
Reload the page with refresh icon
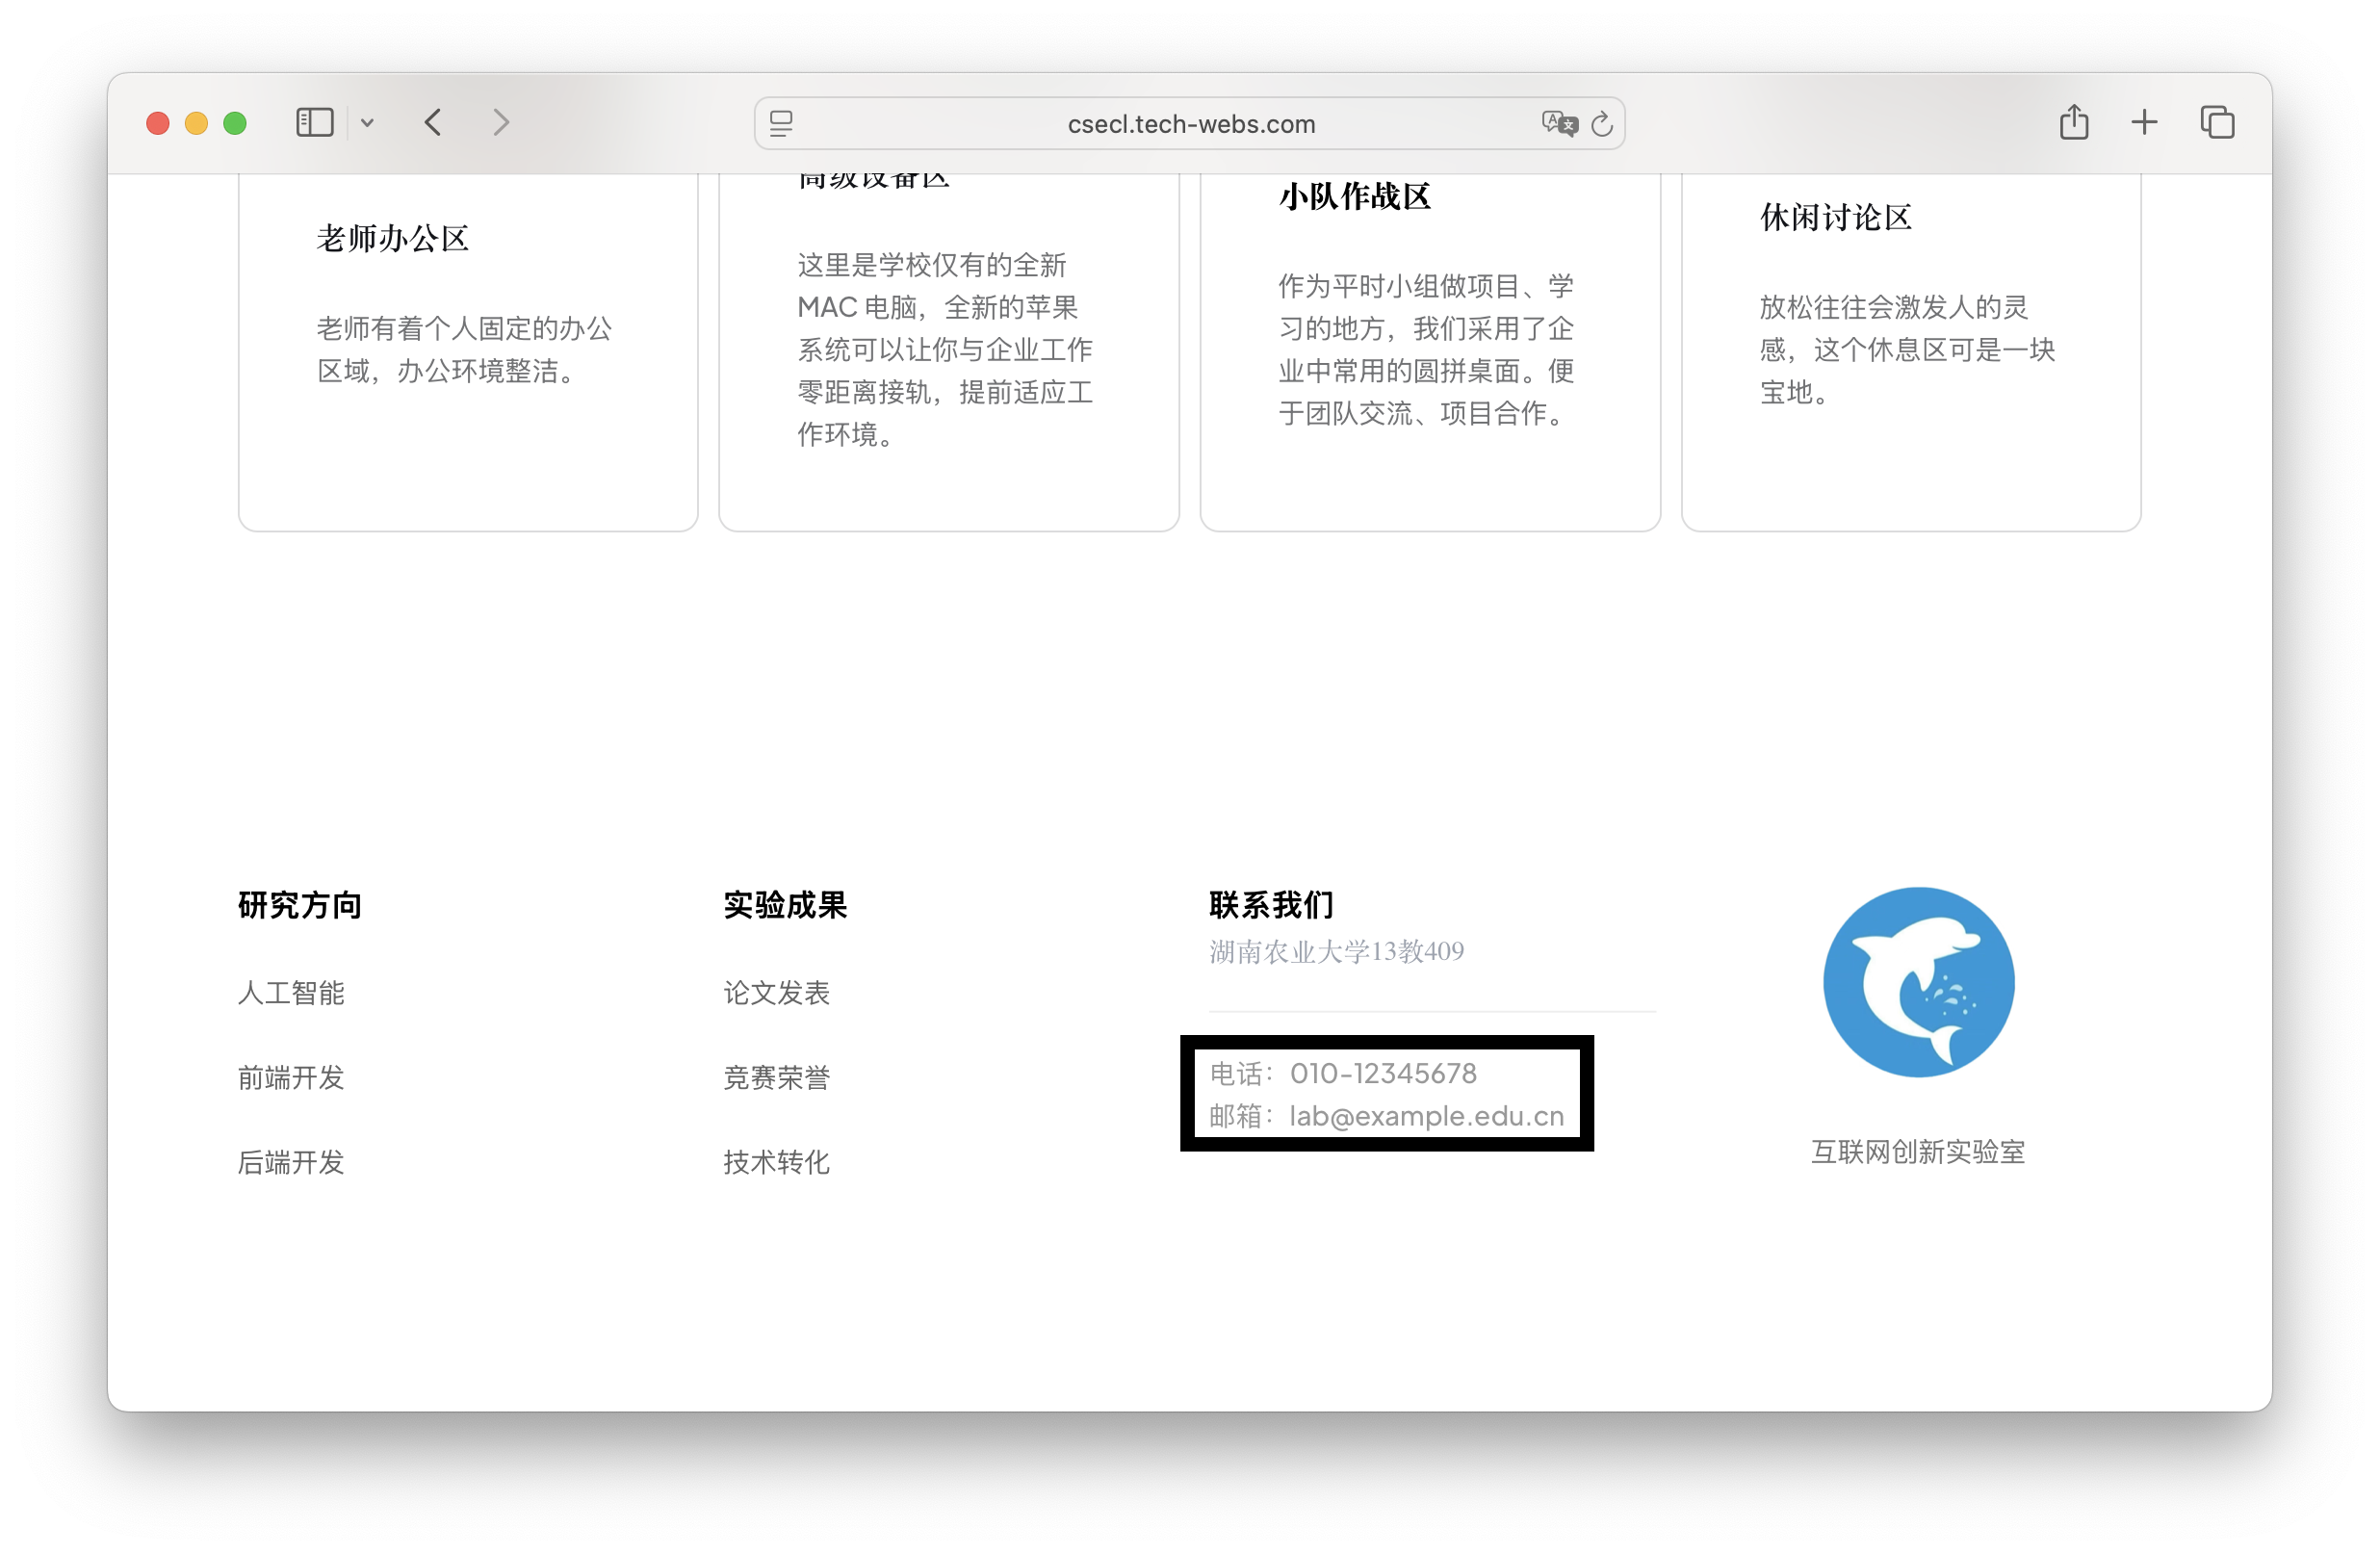coord(1602,123)
